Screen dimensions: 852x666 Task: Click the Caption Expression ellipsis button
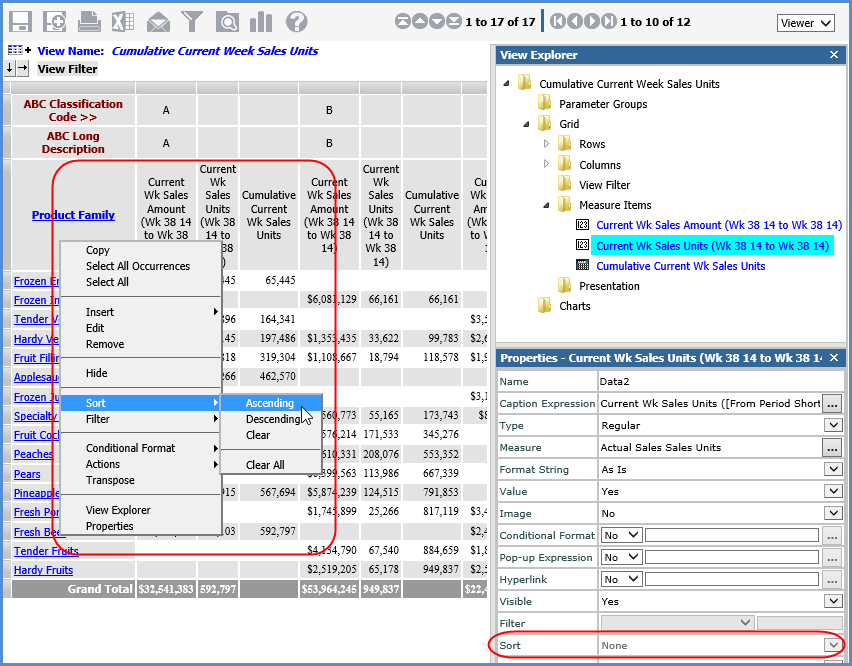click(x=832, y=403)
